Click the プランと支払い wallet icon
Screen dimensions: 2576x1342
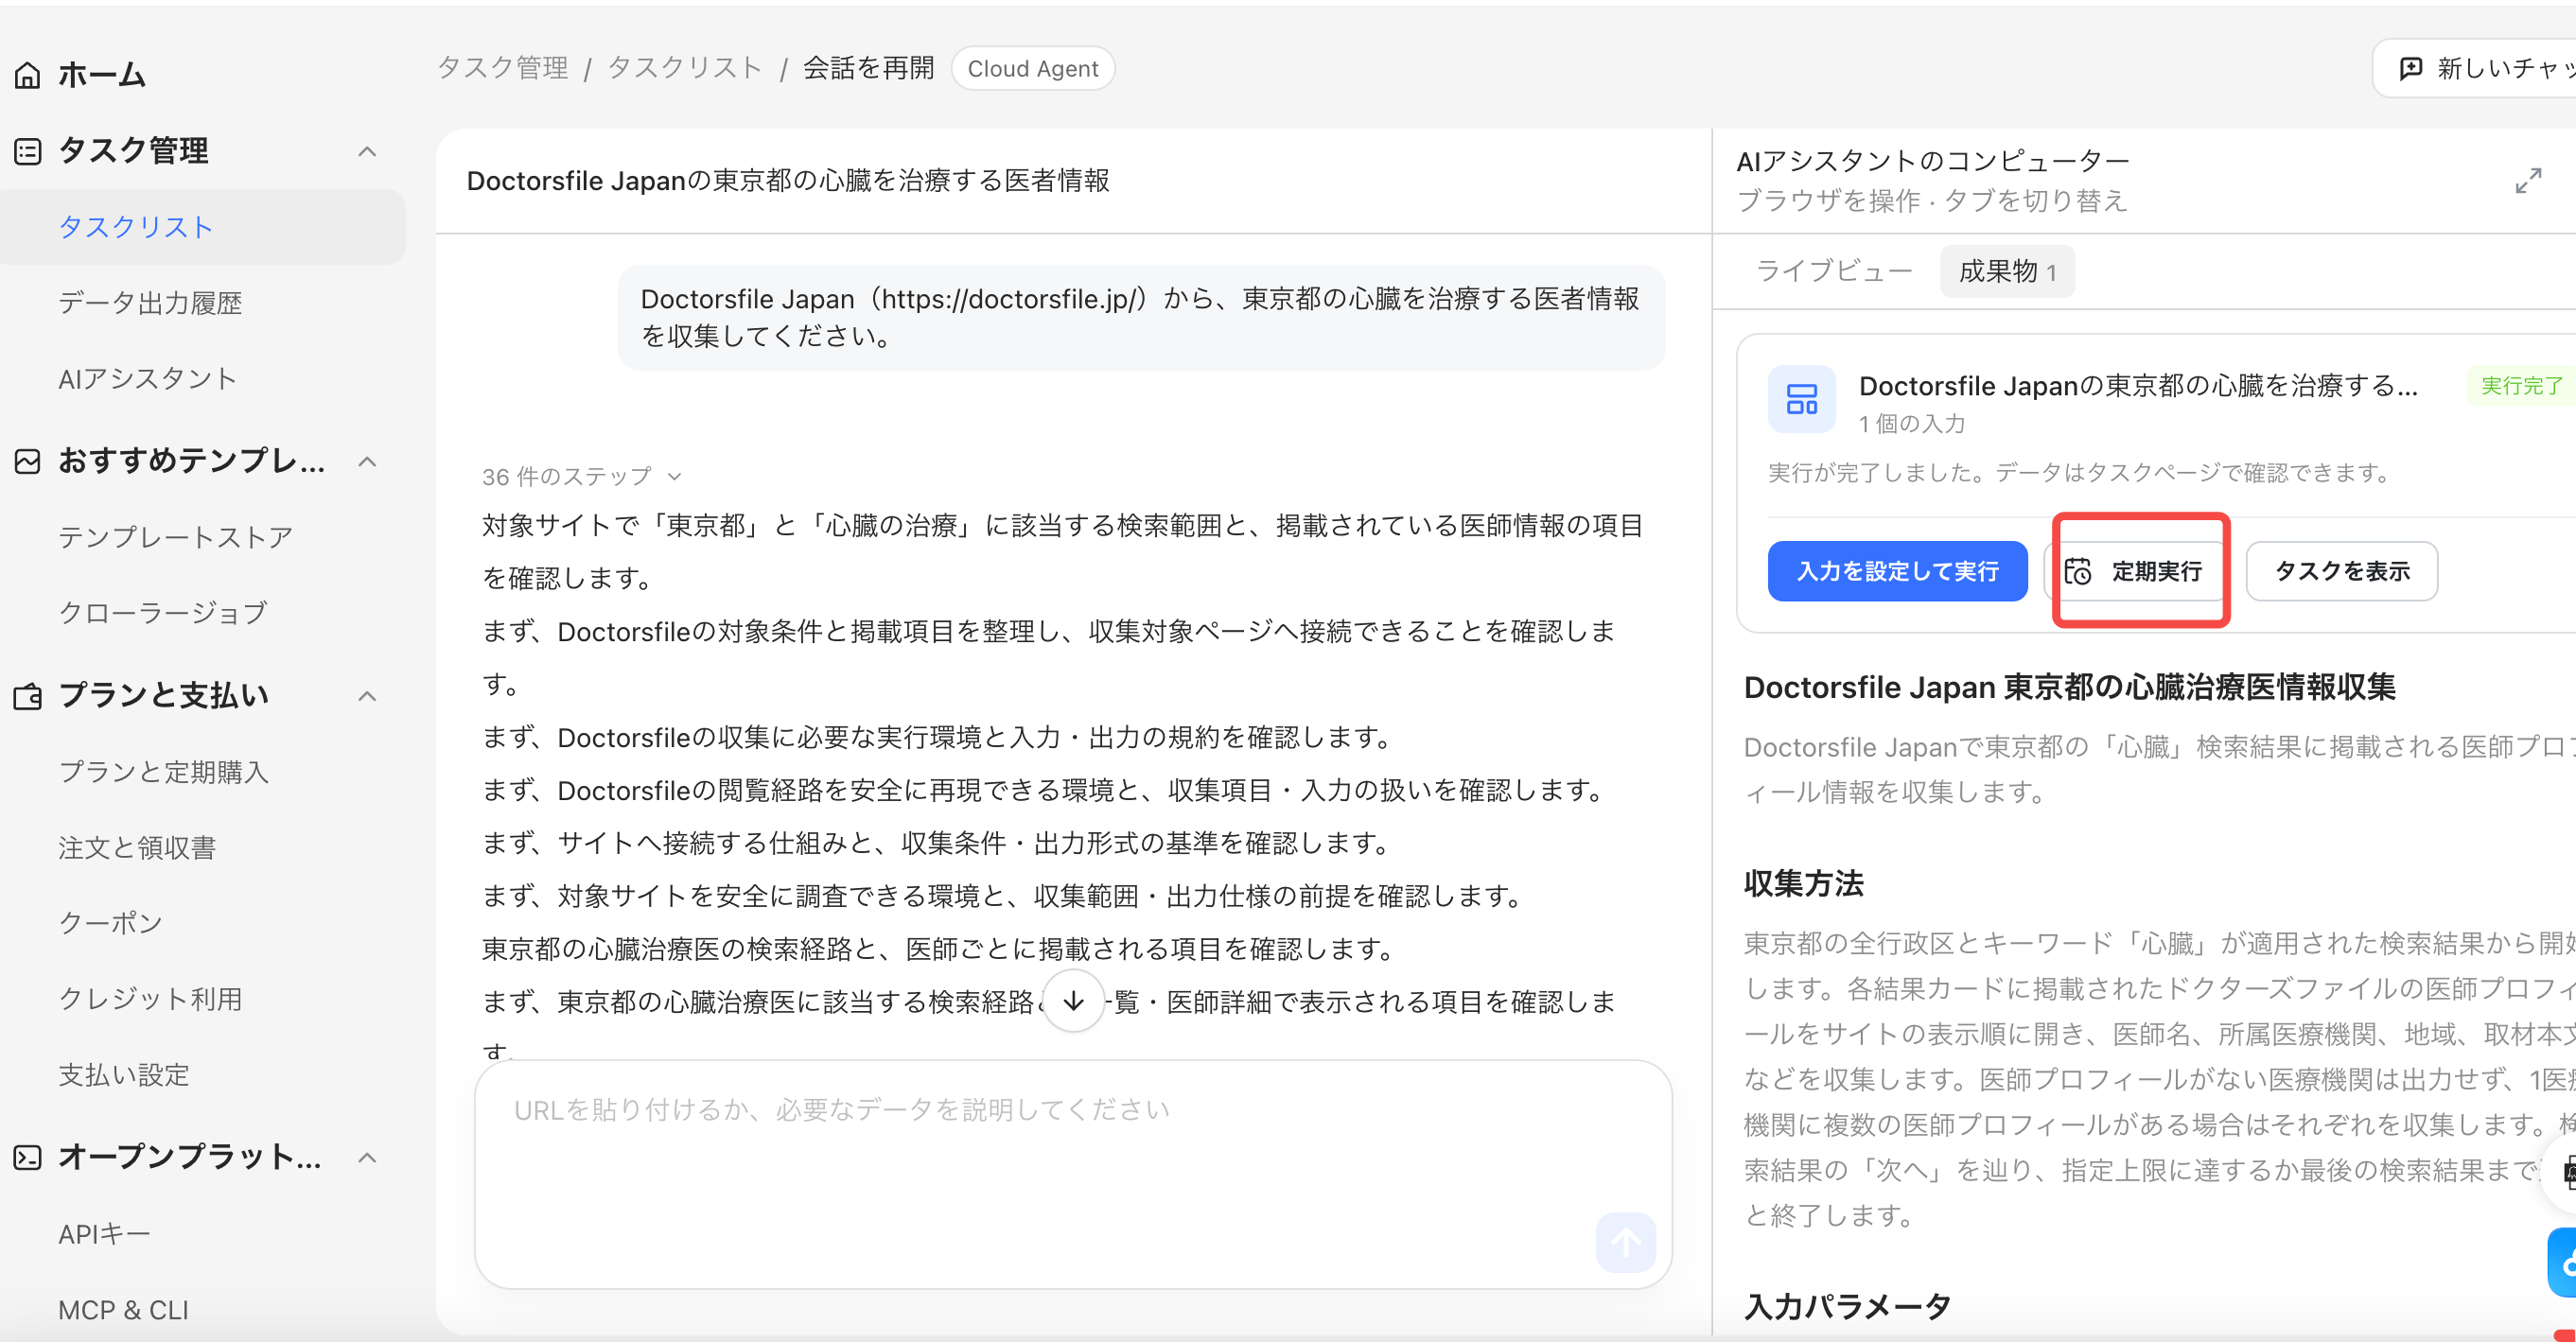(28, 696)
